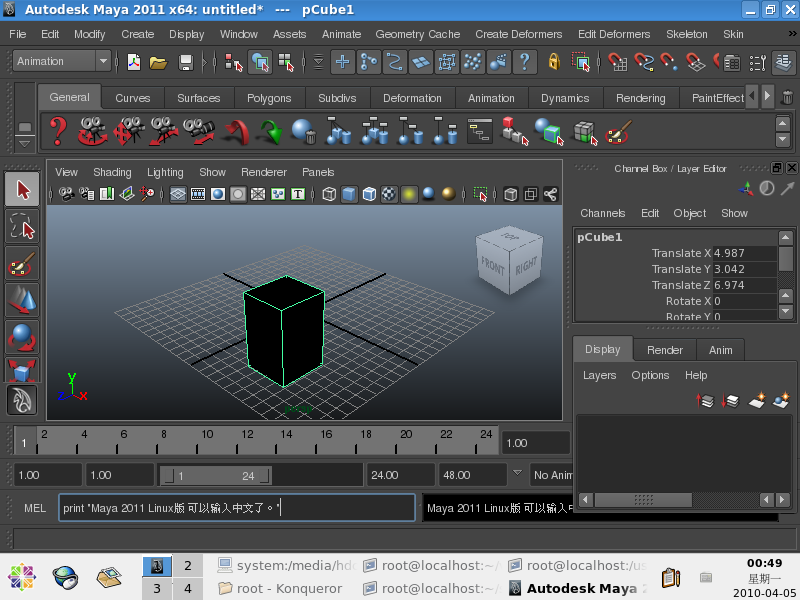Screen dimensions: 800x600
Task: Toggle the select by object type icon
Action: click(x=260, y=62)
